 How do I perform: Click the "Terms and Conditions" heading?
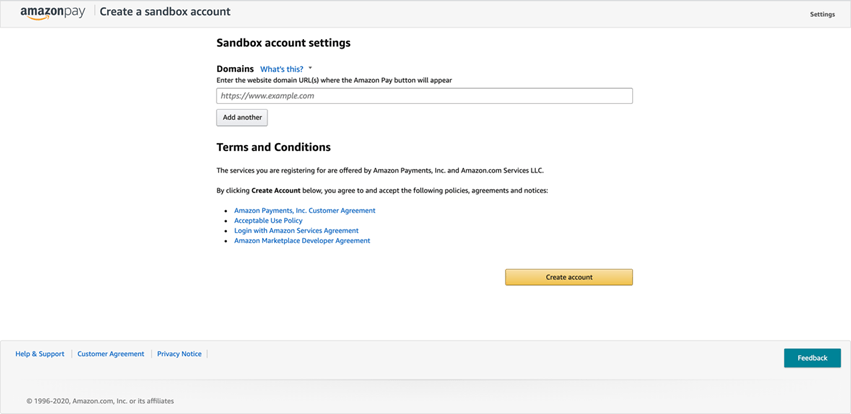click(273, 147)
